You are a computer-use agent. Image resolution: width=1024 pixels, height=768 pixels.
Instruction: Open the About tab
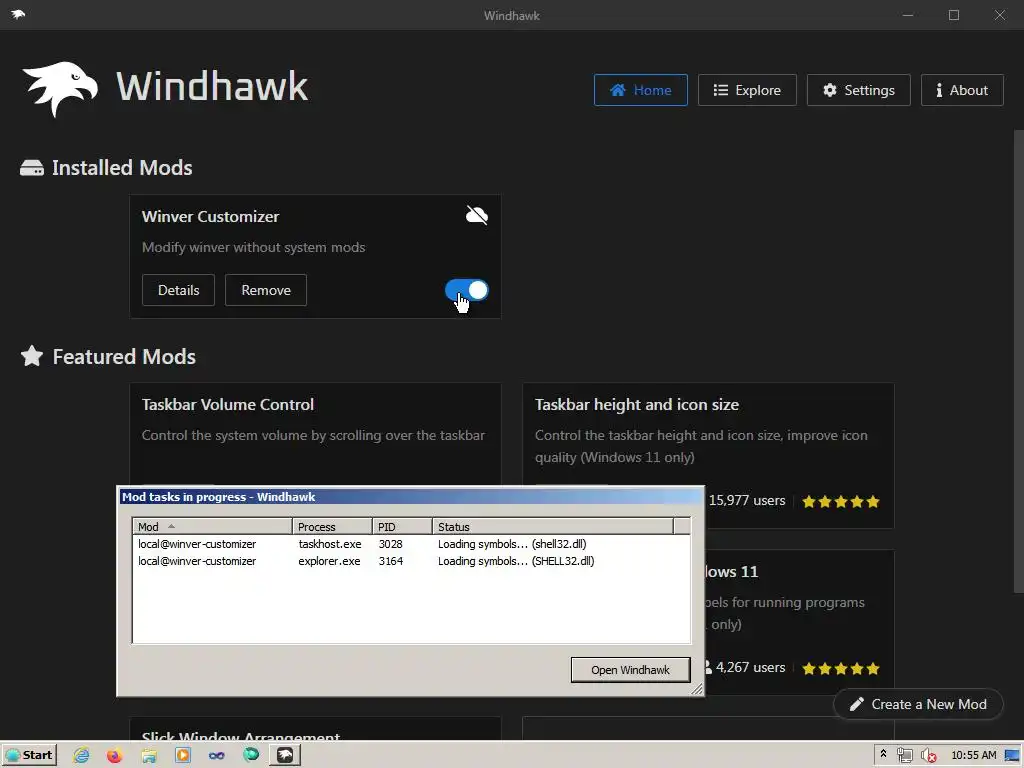[962, 90]
